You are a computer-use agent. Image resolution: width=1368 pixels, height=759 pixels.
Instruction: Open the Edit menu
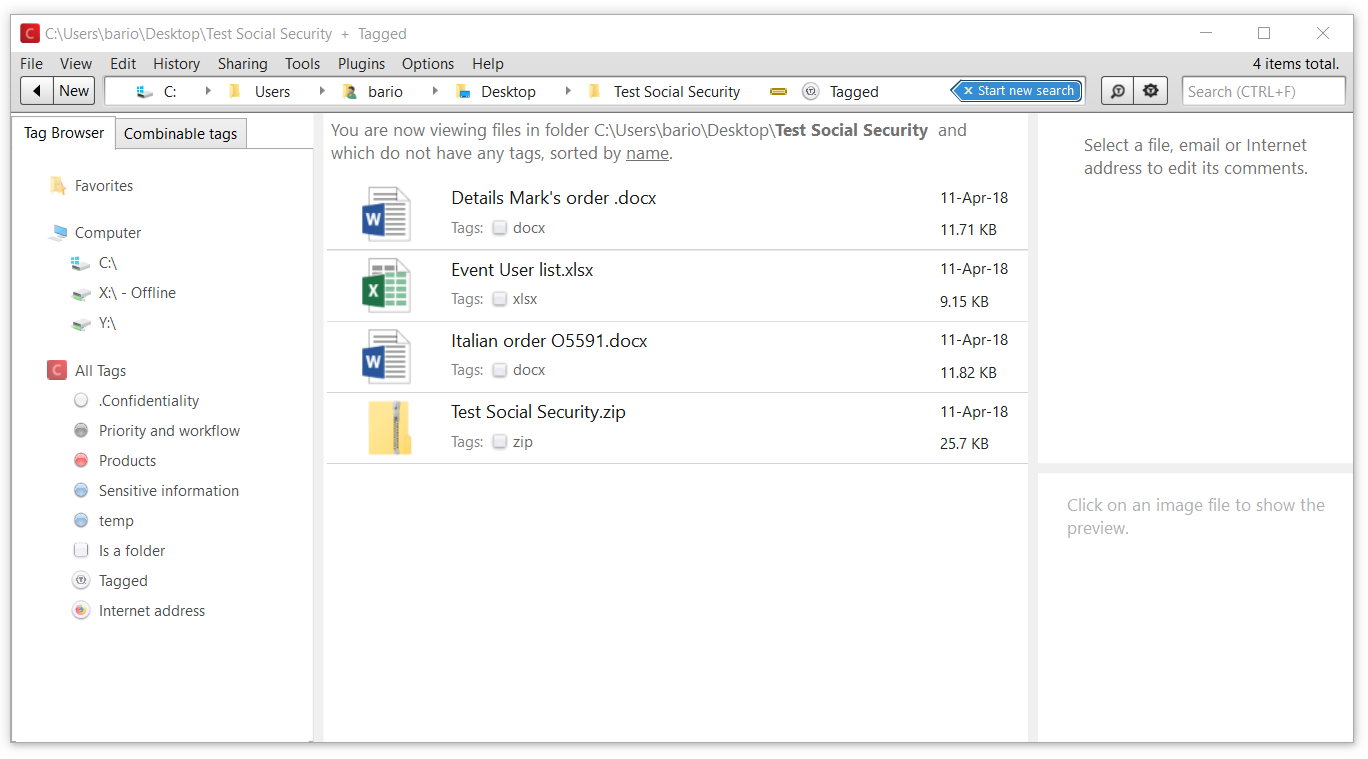123,63
